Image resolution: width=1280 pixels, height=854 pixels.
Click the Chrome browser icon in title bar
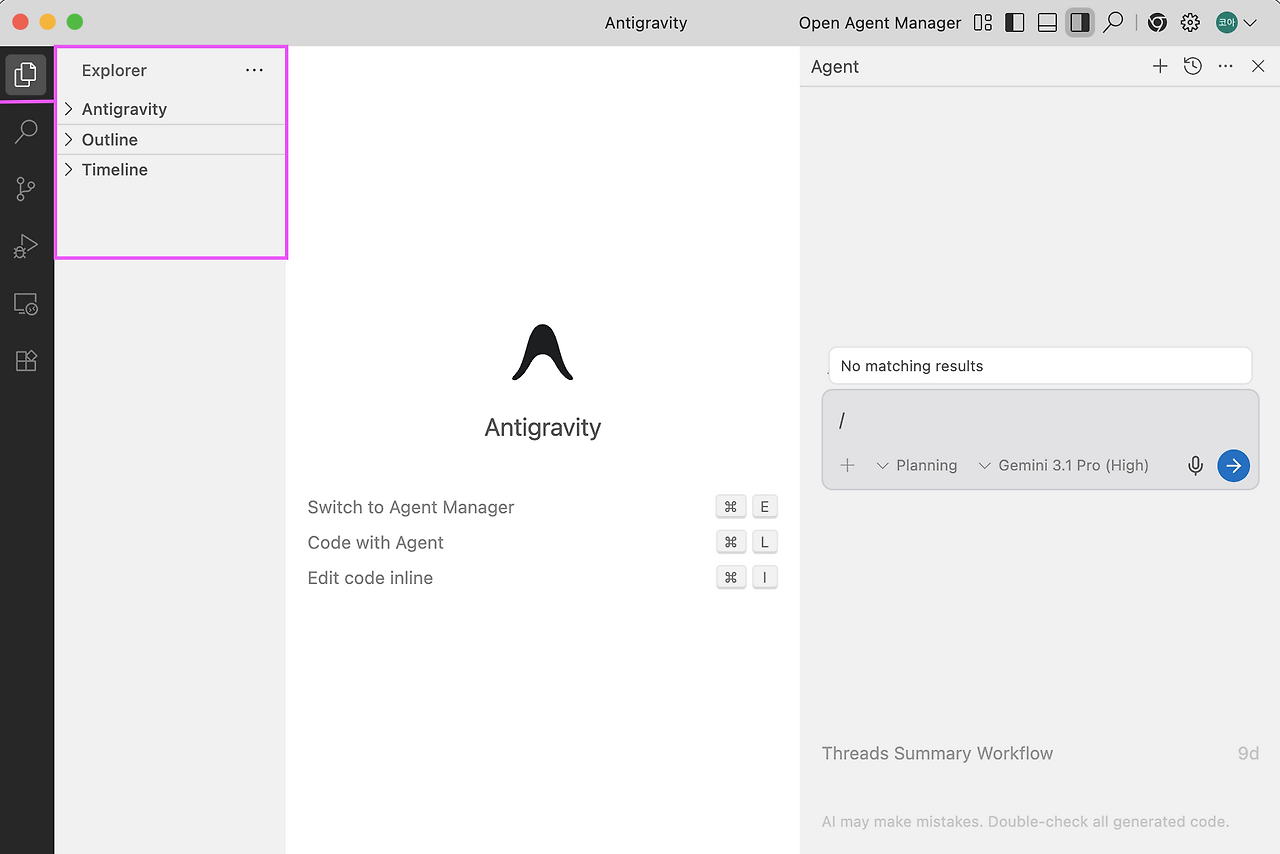point(1157,23)
